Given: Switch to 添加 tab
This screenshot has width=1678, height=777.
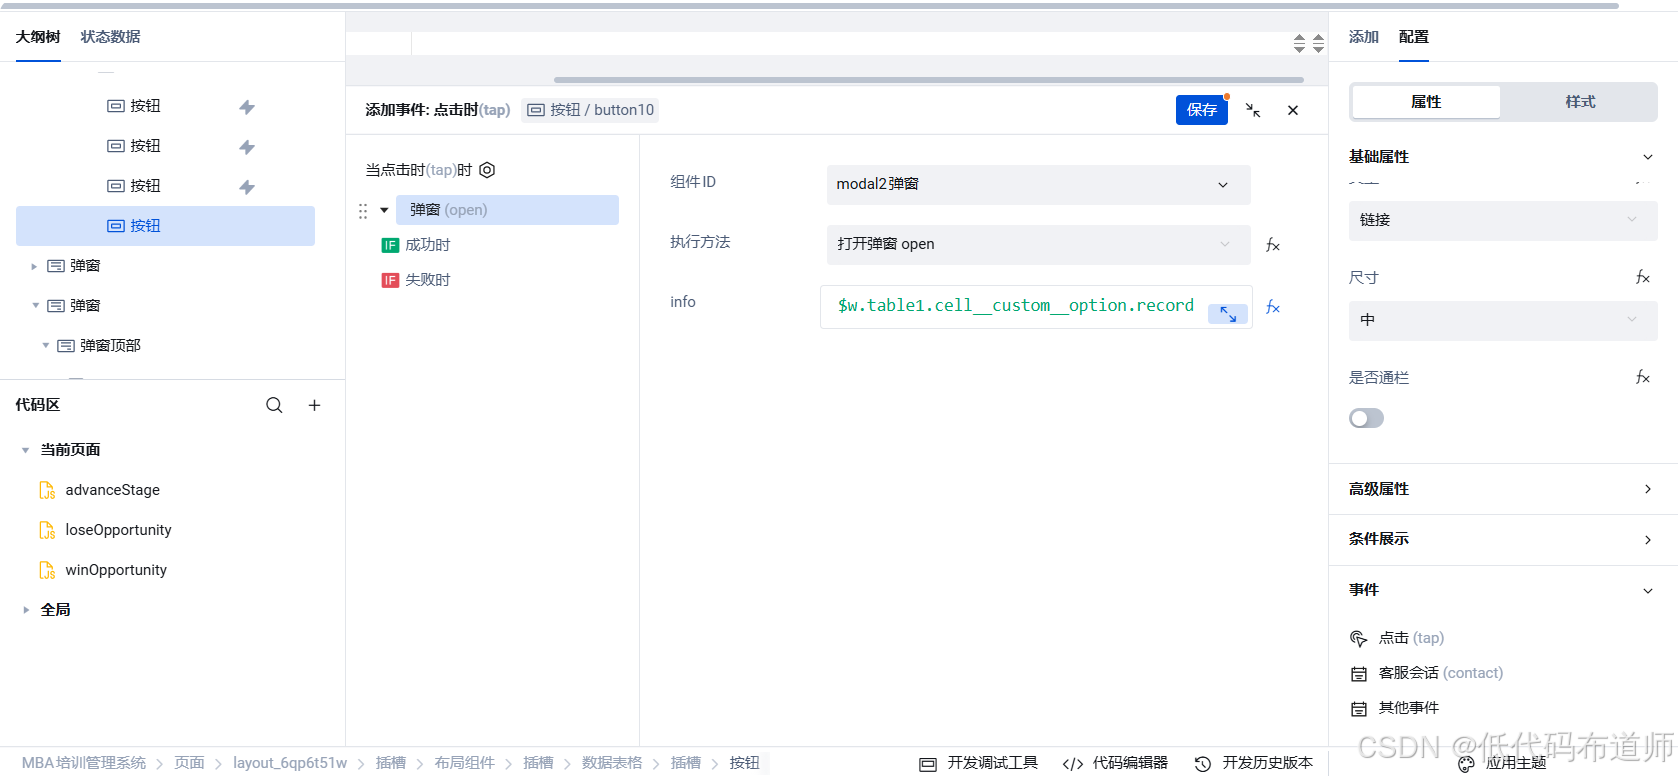Looking at the screenshot, I should tap(1363, 37).
